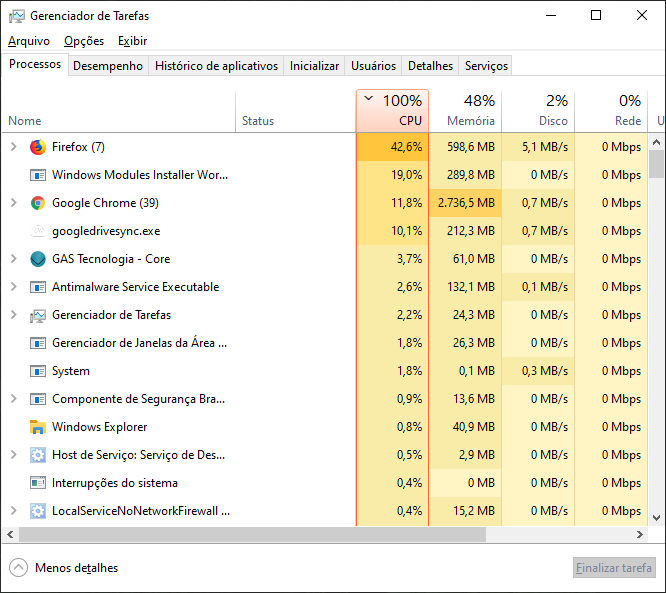Expand the Firefox (7) process group
Viewport: 666px width, 593px height.
[13, 147]
